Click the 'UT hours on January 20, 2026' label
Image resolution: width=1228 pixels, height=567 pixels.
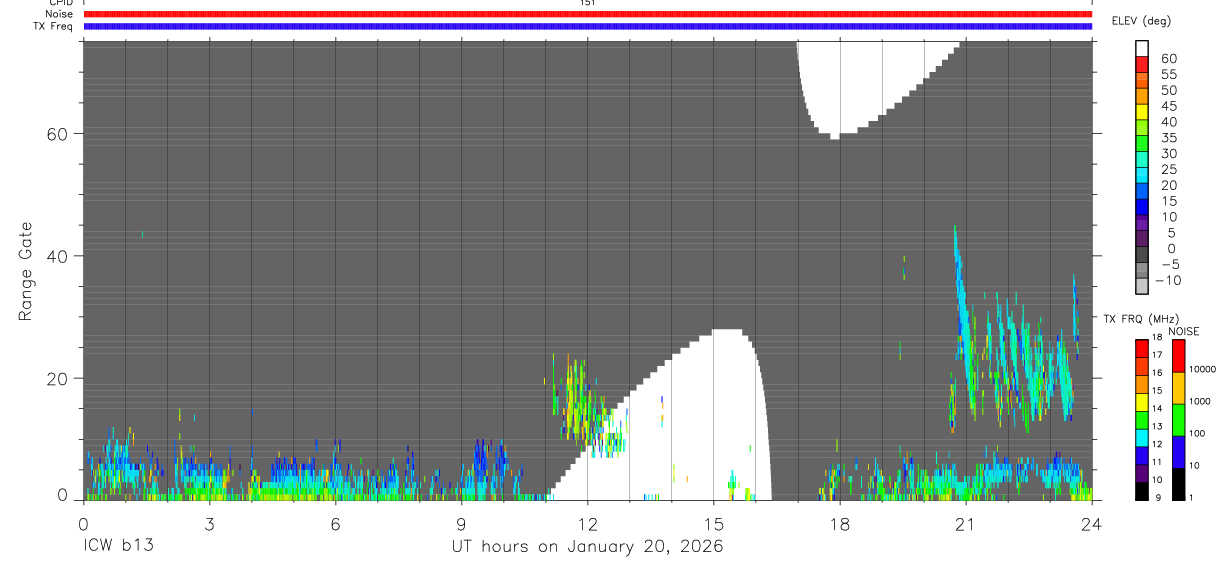[587, 547]
